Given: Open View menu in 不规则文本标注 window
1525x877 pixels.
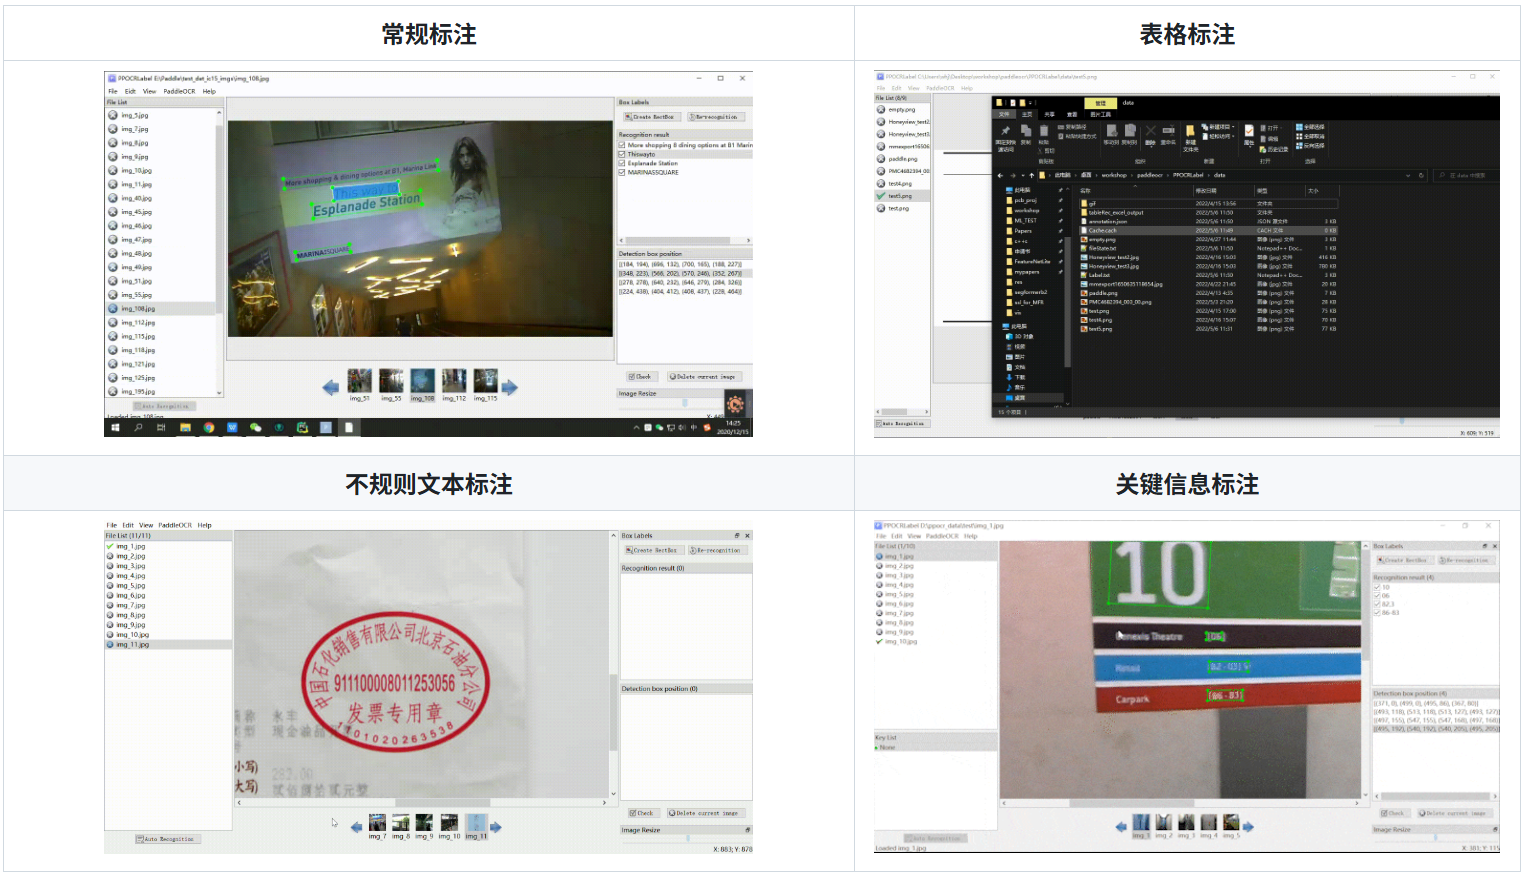Looking at the screenshot, I should point(146,525).
